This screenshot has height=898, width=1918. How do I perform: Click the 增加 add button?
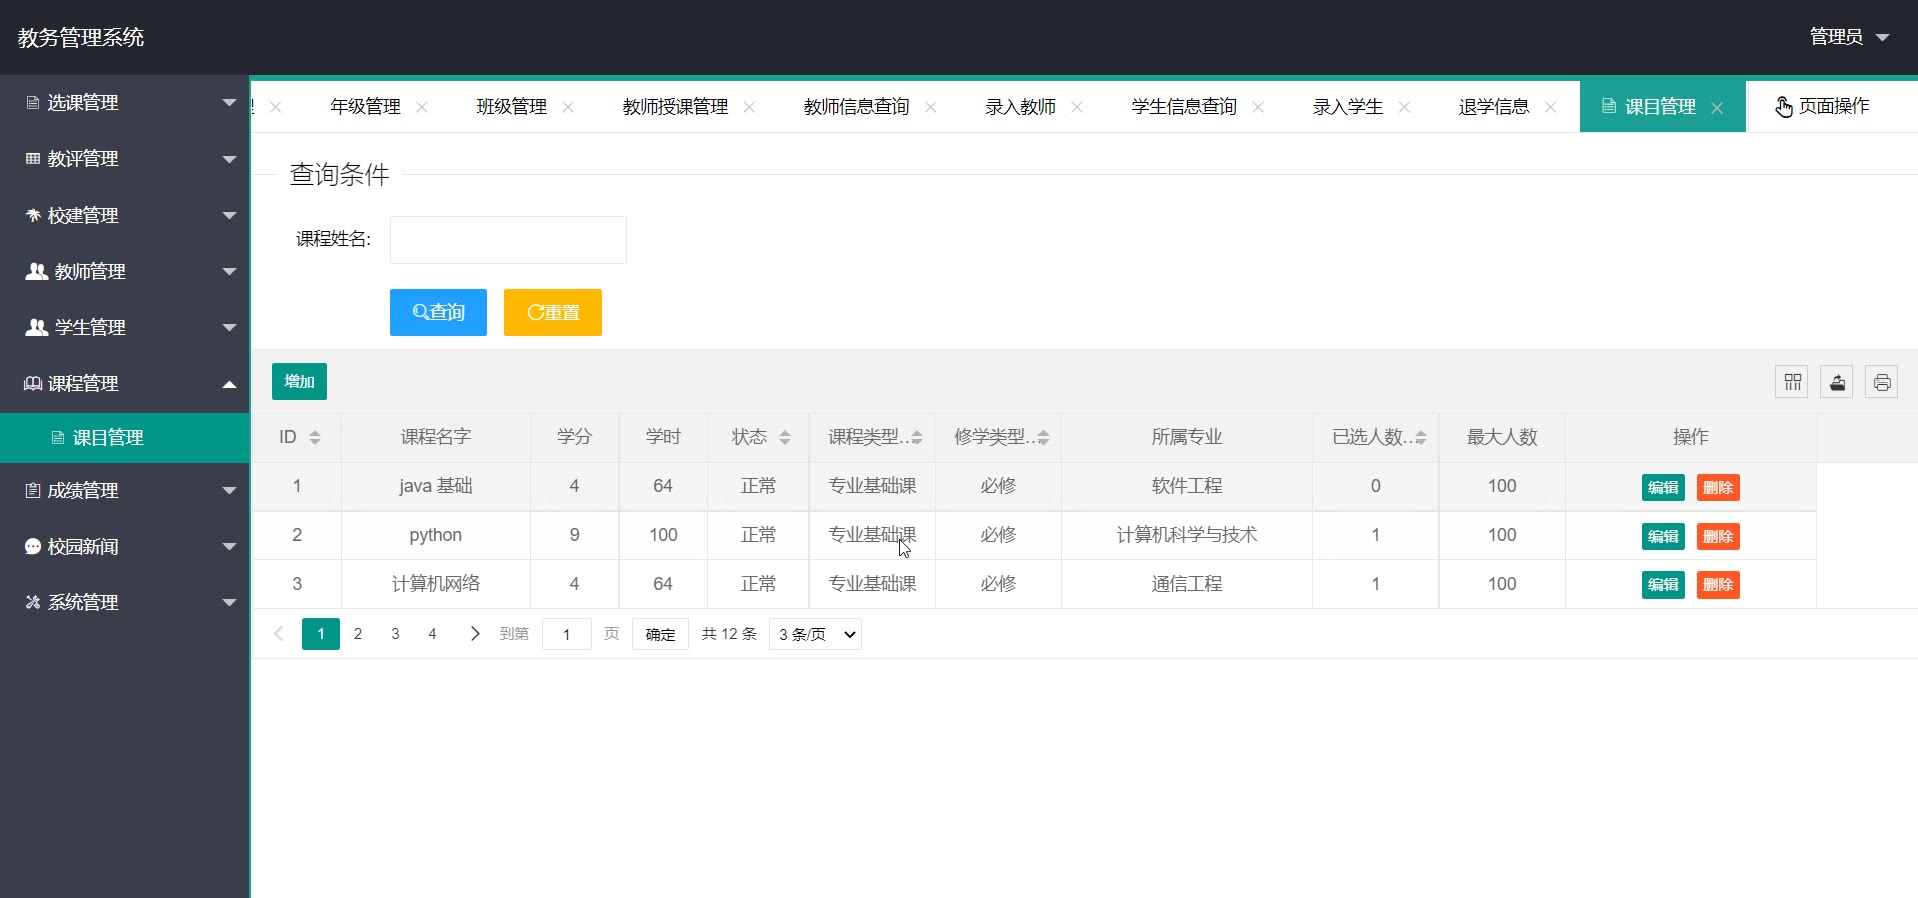[299, 382]
